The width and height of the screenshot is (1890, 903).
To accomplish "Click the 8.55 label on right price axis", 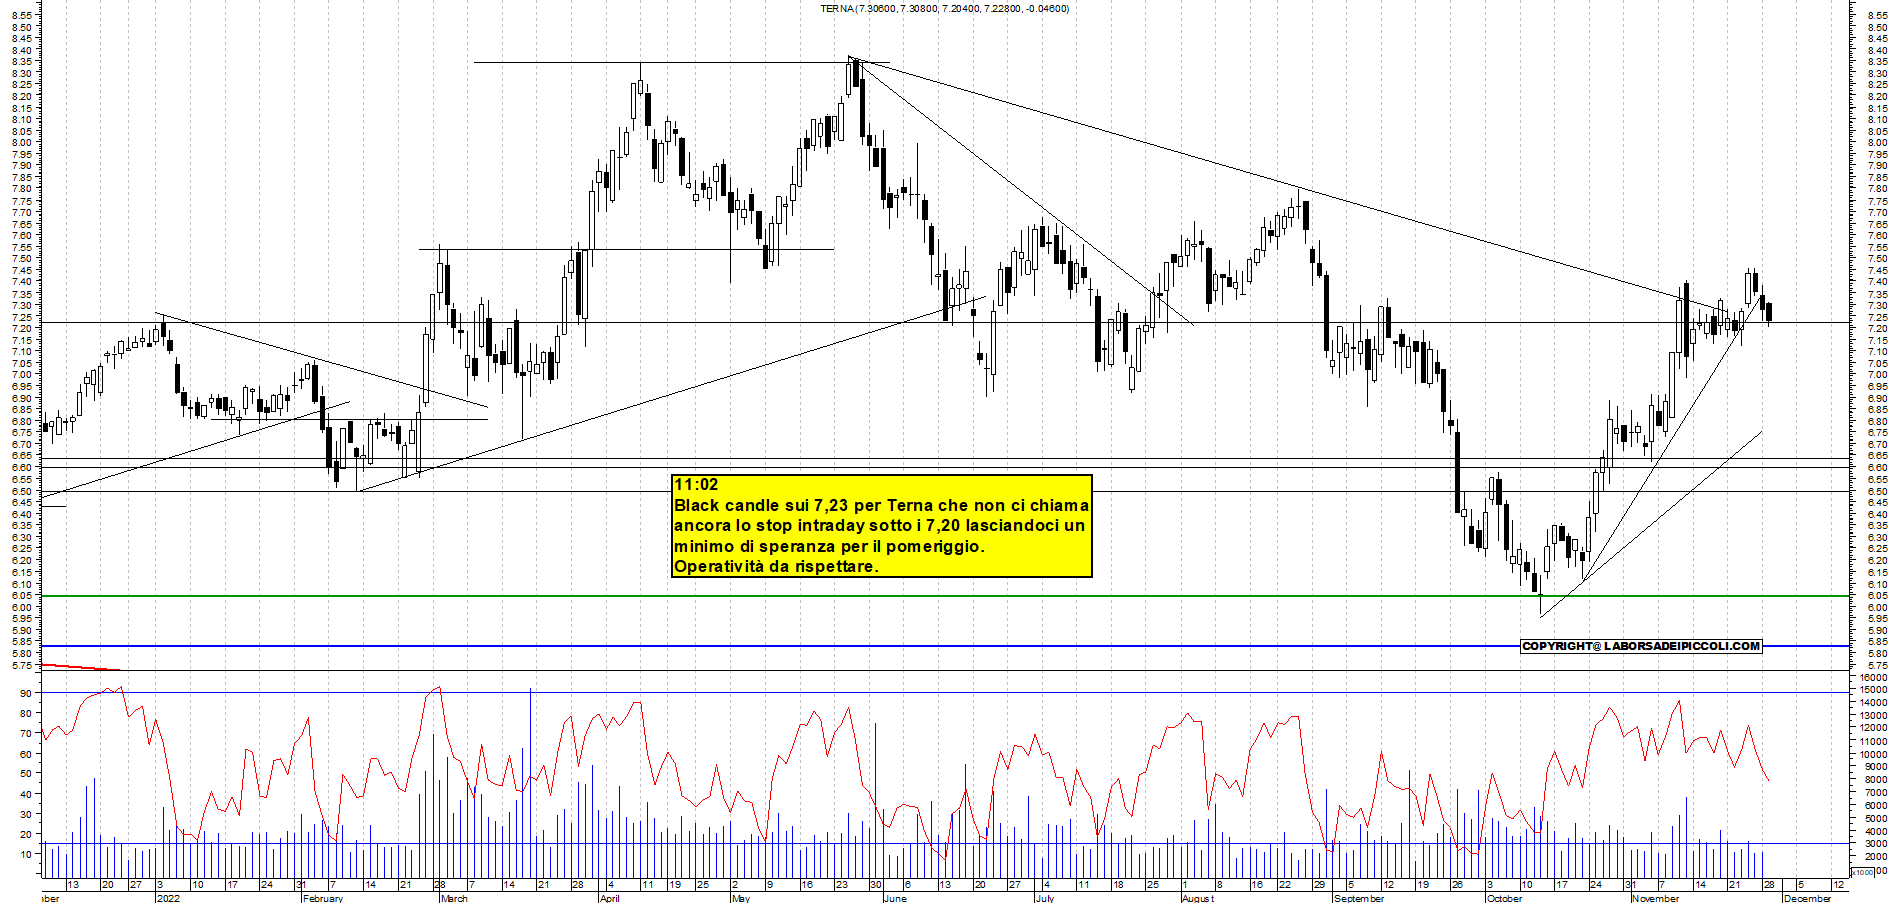I will 1876,16.
